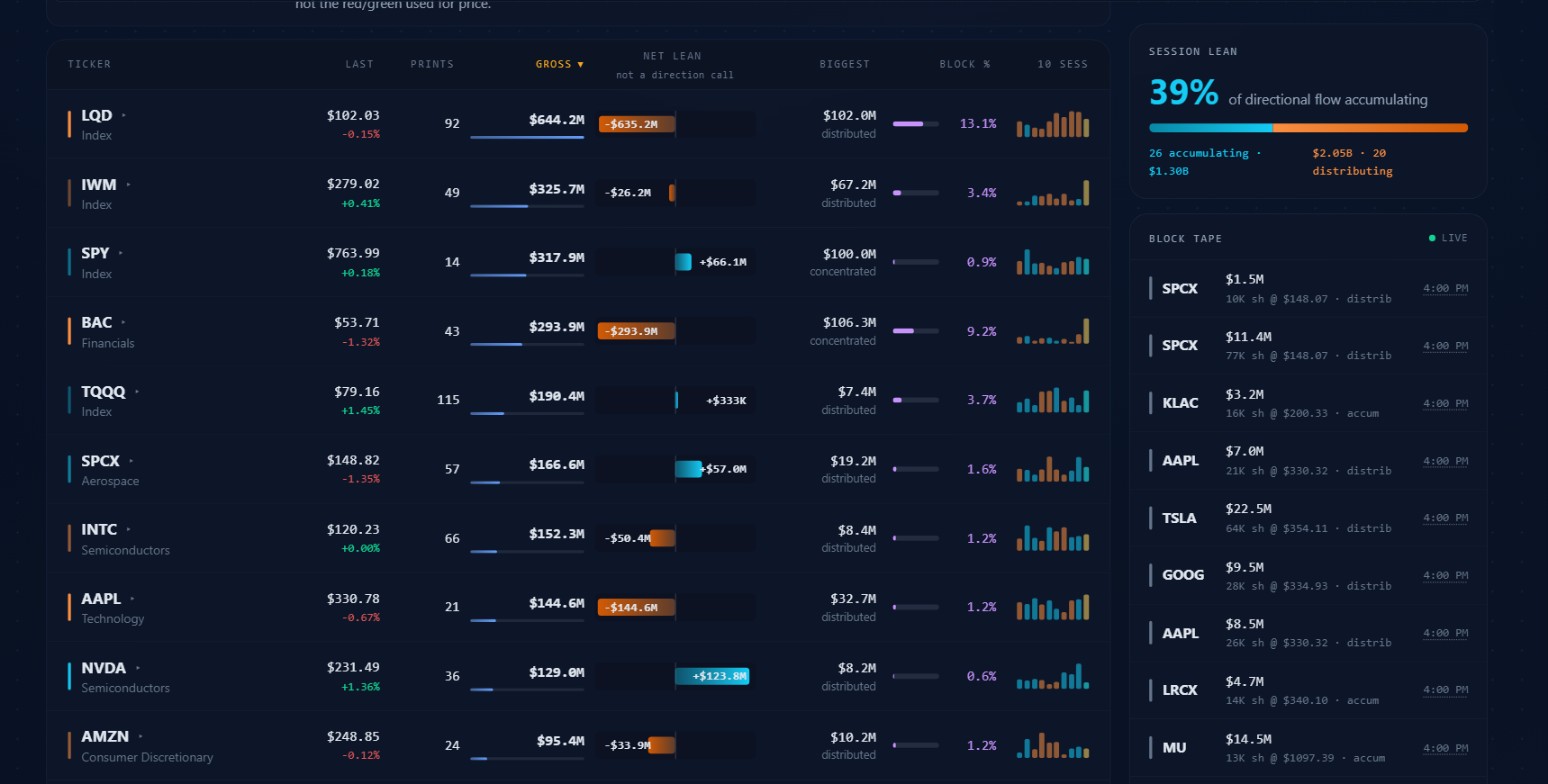Select the AMZN ticker name

point(105,737)
